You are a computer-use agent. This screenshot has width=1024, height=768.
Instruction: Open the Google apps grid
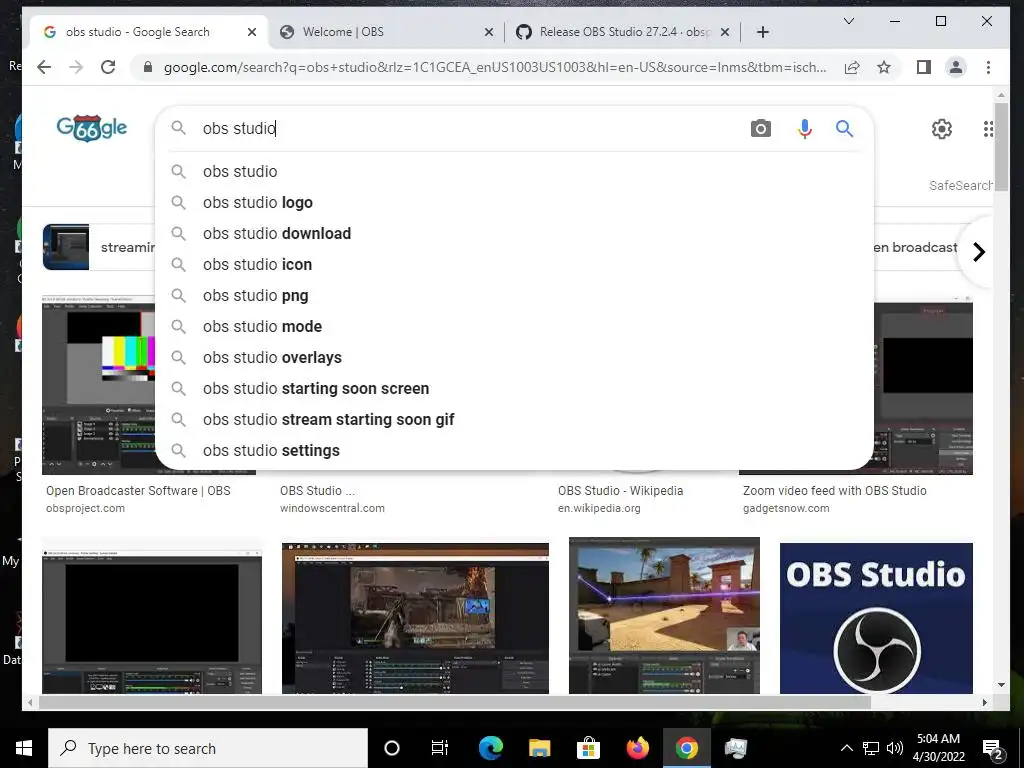988,129
